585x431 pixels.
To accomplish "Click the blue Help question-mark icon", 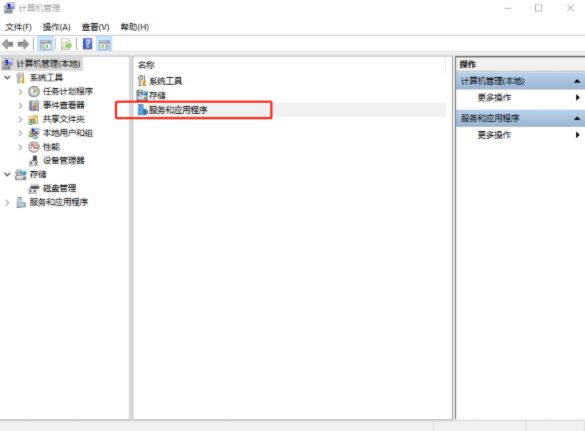I will click(87, 44).
